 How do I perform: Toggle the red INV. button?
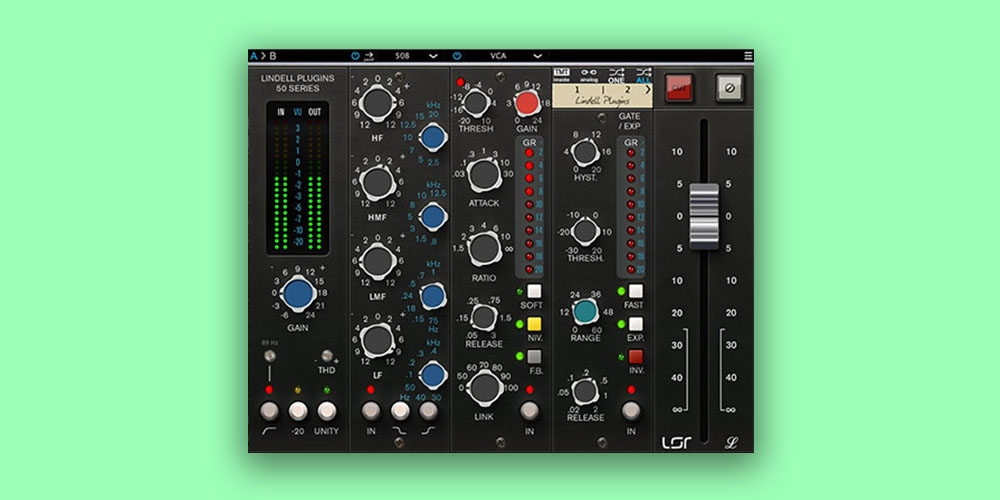tap(636, 357)
